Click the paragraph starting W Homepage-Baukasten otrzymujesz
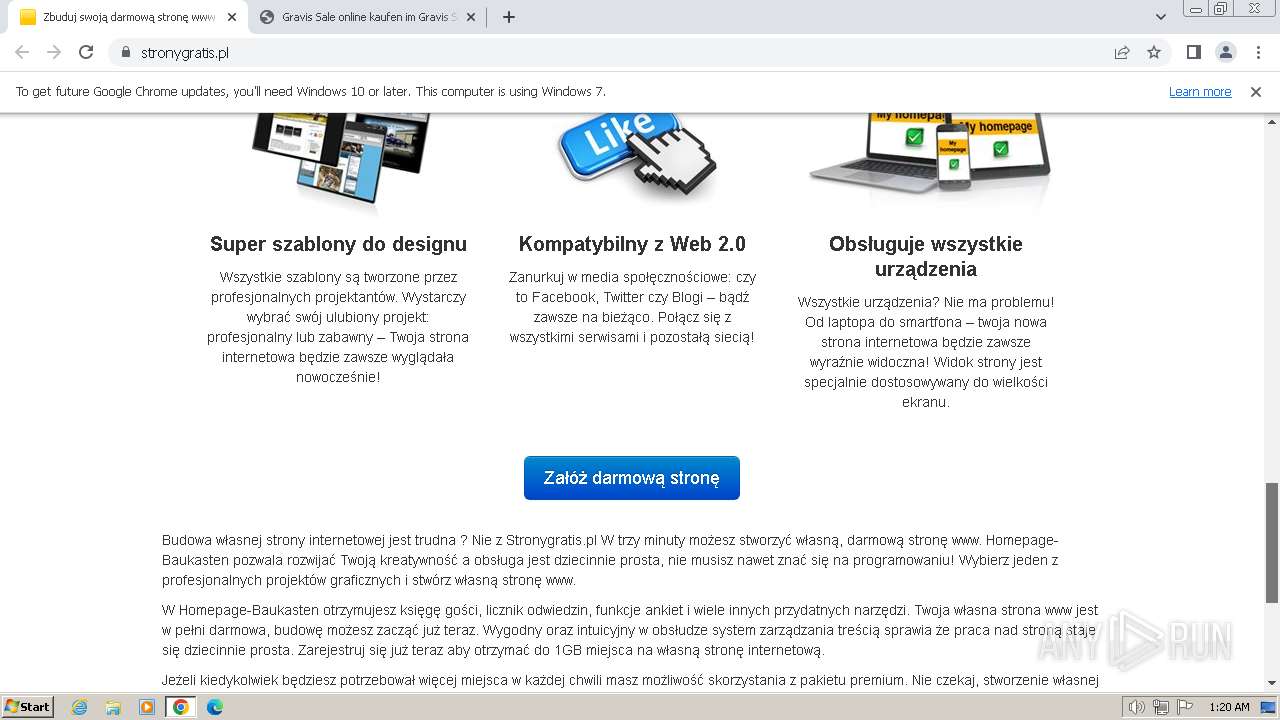Screen dimensions: 1280x720 point(630,630)
